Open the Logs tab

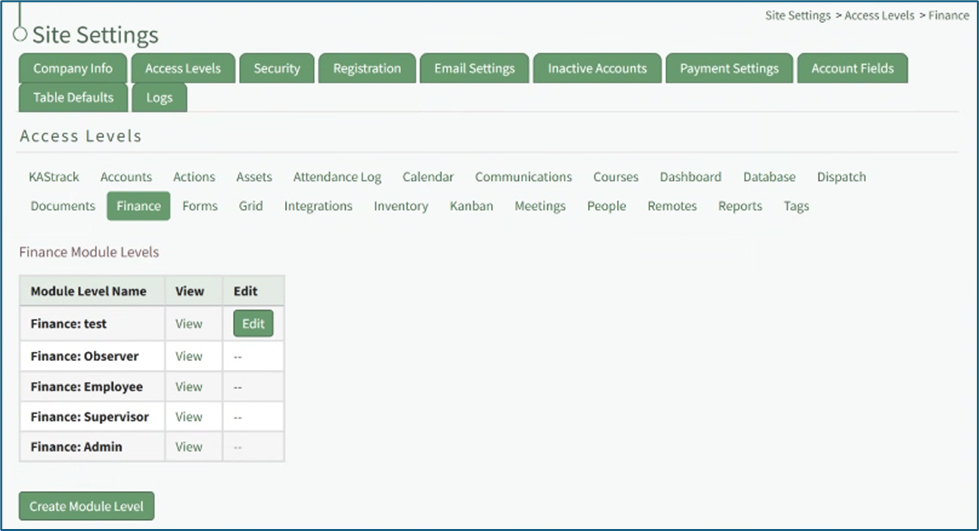159,98
